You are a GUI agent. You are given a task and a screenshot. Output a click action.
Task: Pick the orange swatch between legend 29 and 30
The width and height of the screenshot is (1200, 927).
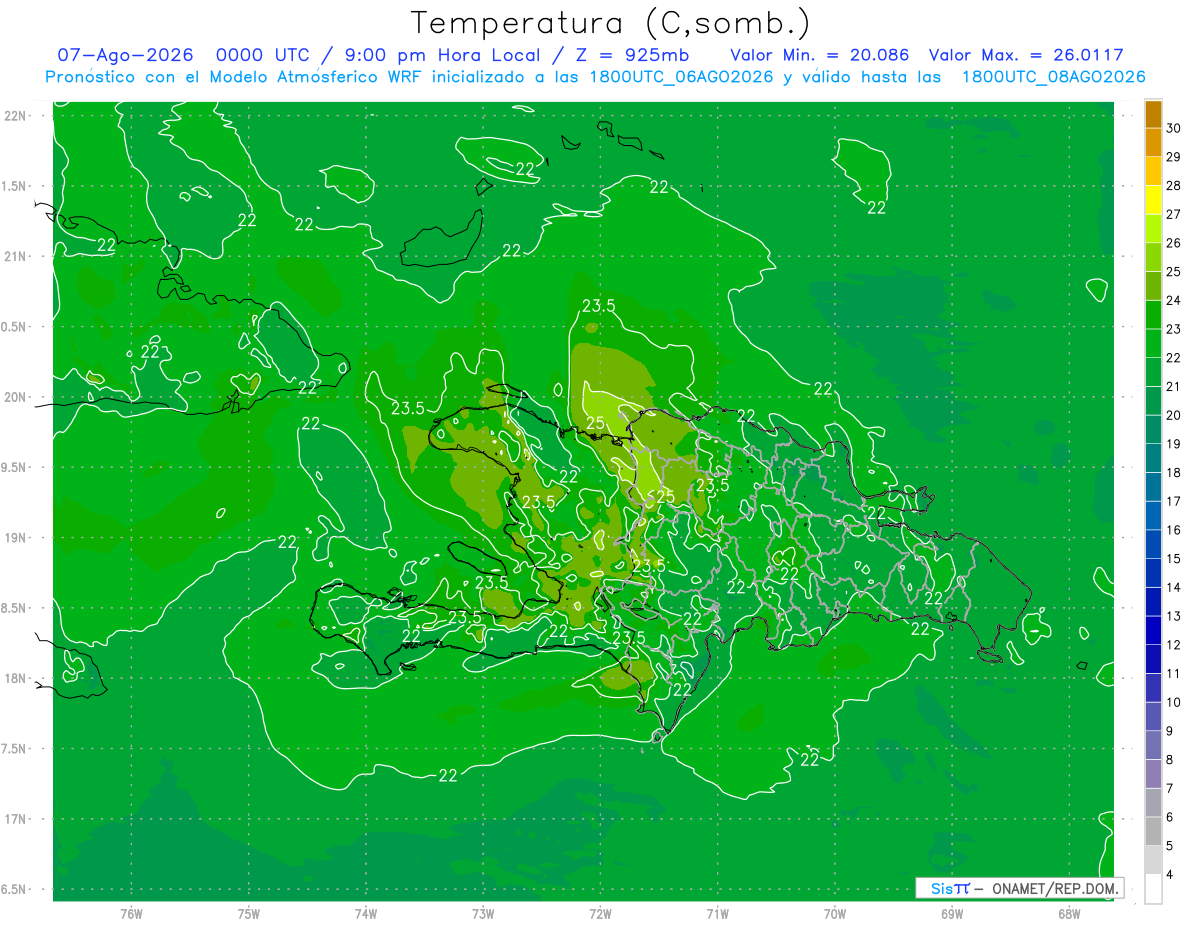point(1153,143)
